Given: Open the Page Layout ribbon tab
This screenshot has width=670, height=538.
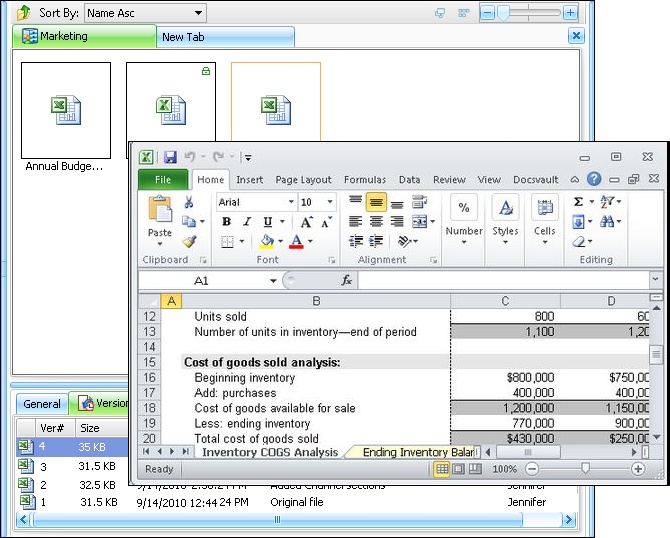Looking at the screenshot, I should click(x=303, y=180).
